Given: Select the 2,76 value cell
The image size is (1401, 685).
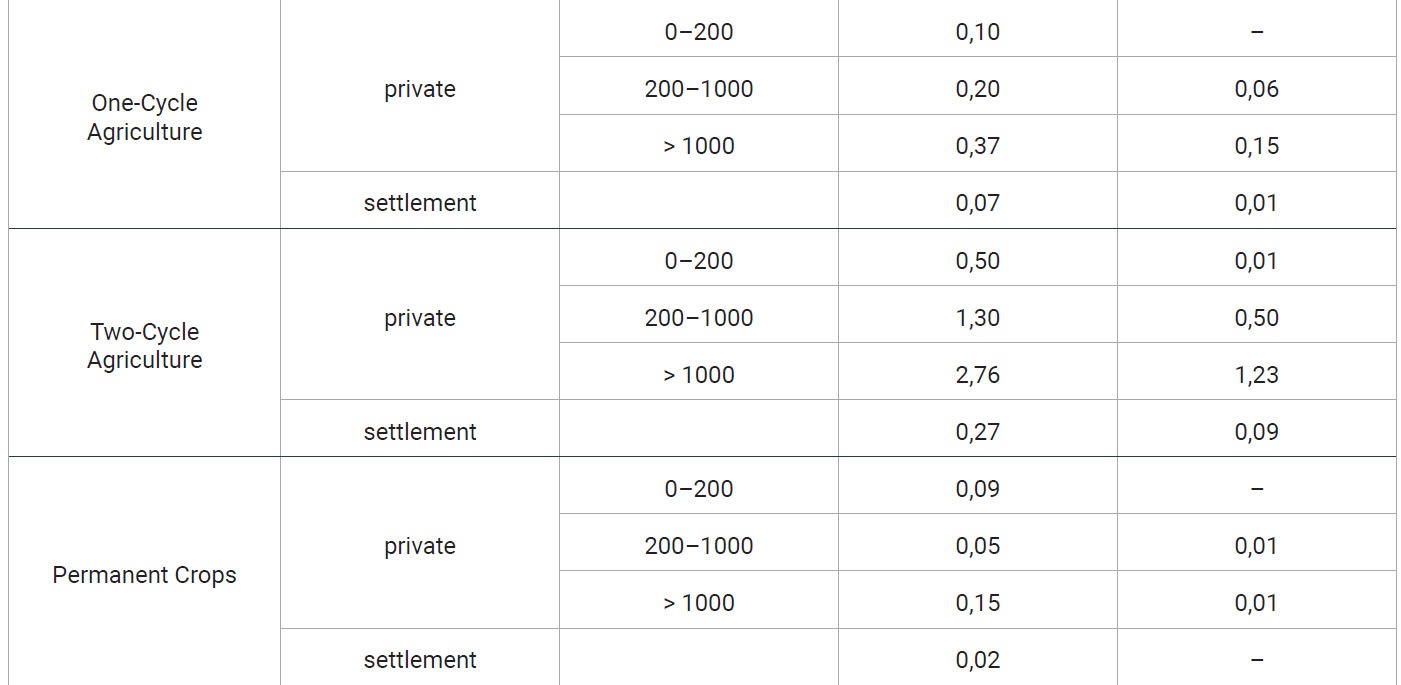Looking at the screenshot, I should pos(978,375).
